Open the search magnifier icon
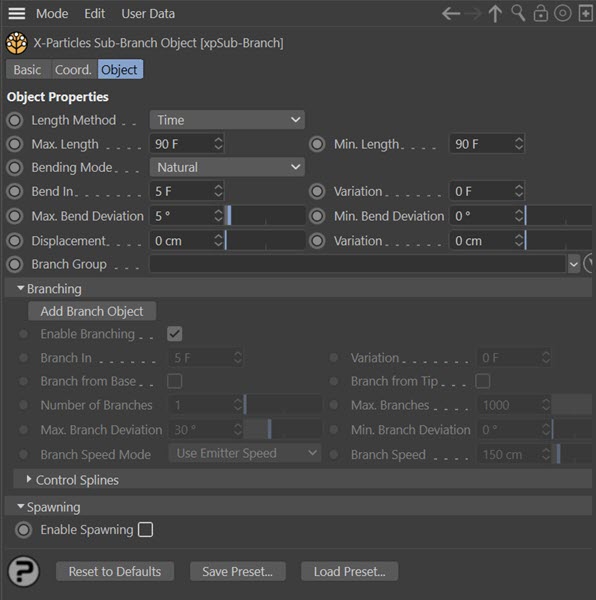The height and width of the screenshot is (600, 596). 518,14
